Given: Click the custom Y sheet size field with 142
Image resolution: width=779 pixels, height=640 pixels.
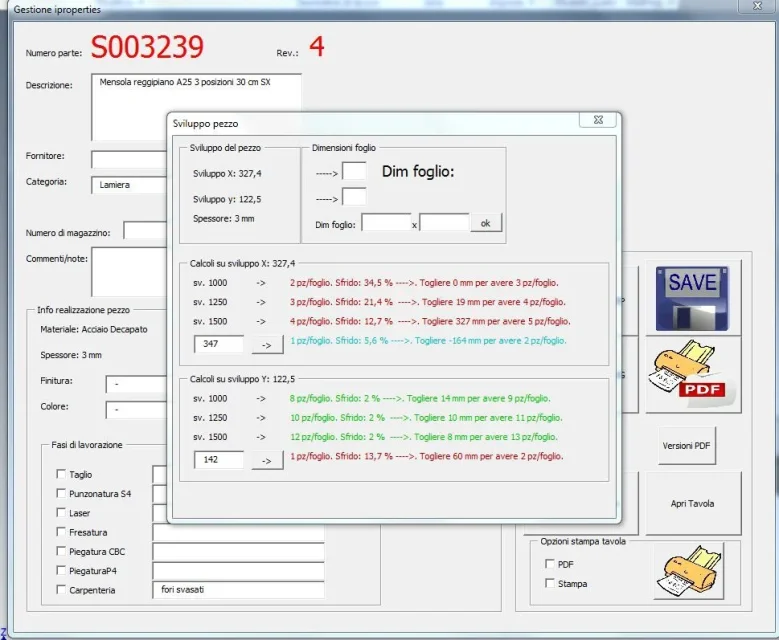Looking at the screenshot, I should pyautogui.click(x=219, y=460).
